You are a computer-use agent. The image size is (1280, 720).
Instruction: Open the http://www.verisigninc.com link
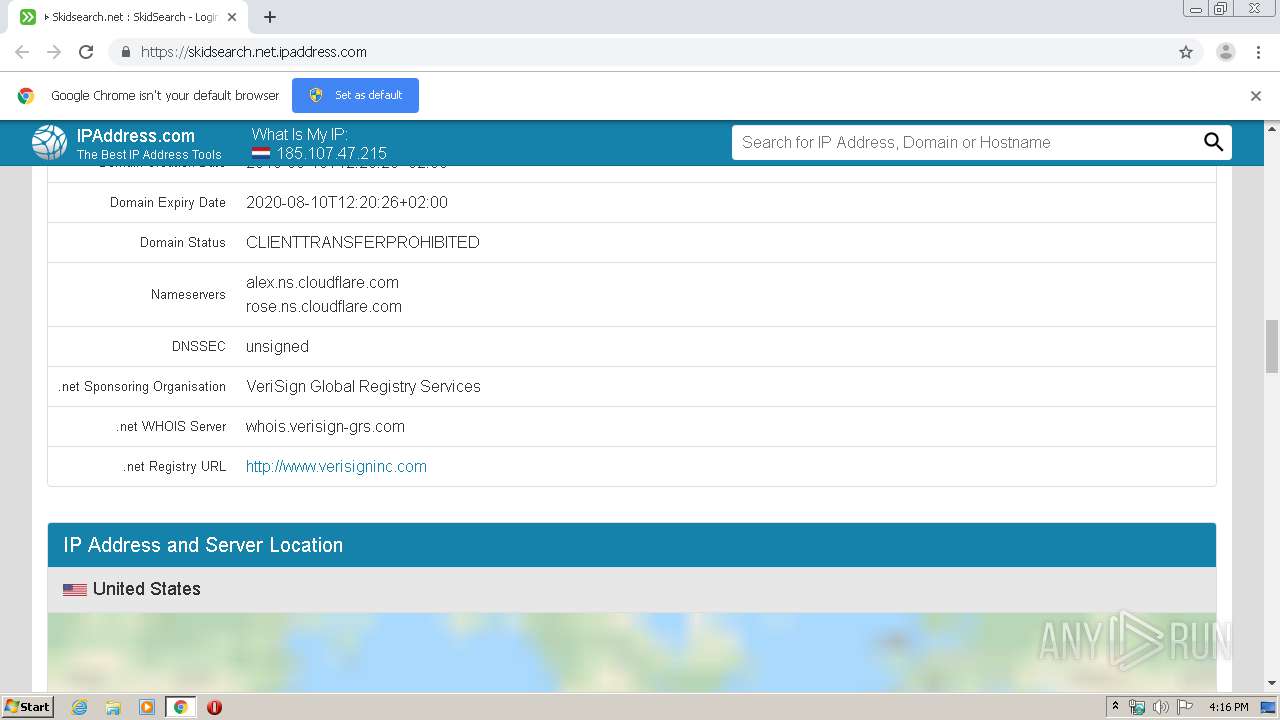[336, 466]
